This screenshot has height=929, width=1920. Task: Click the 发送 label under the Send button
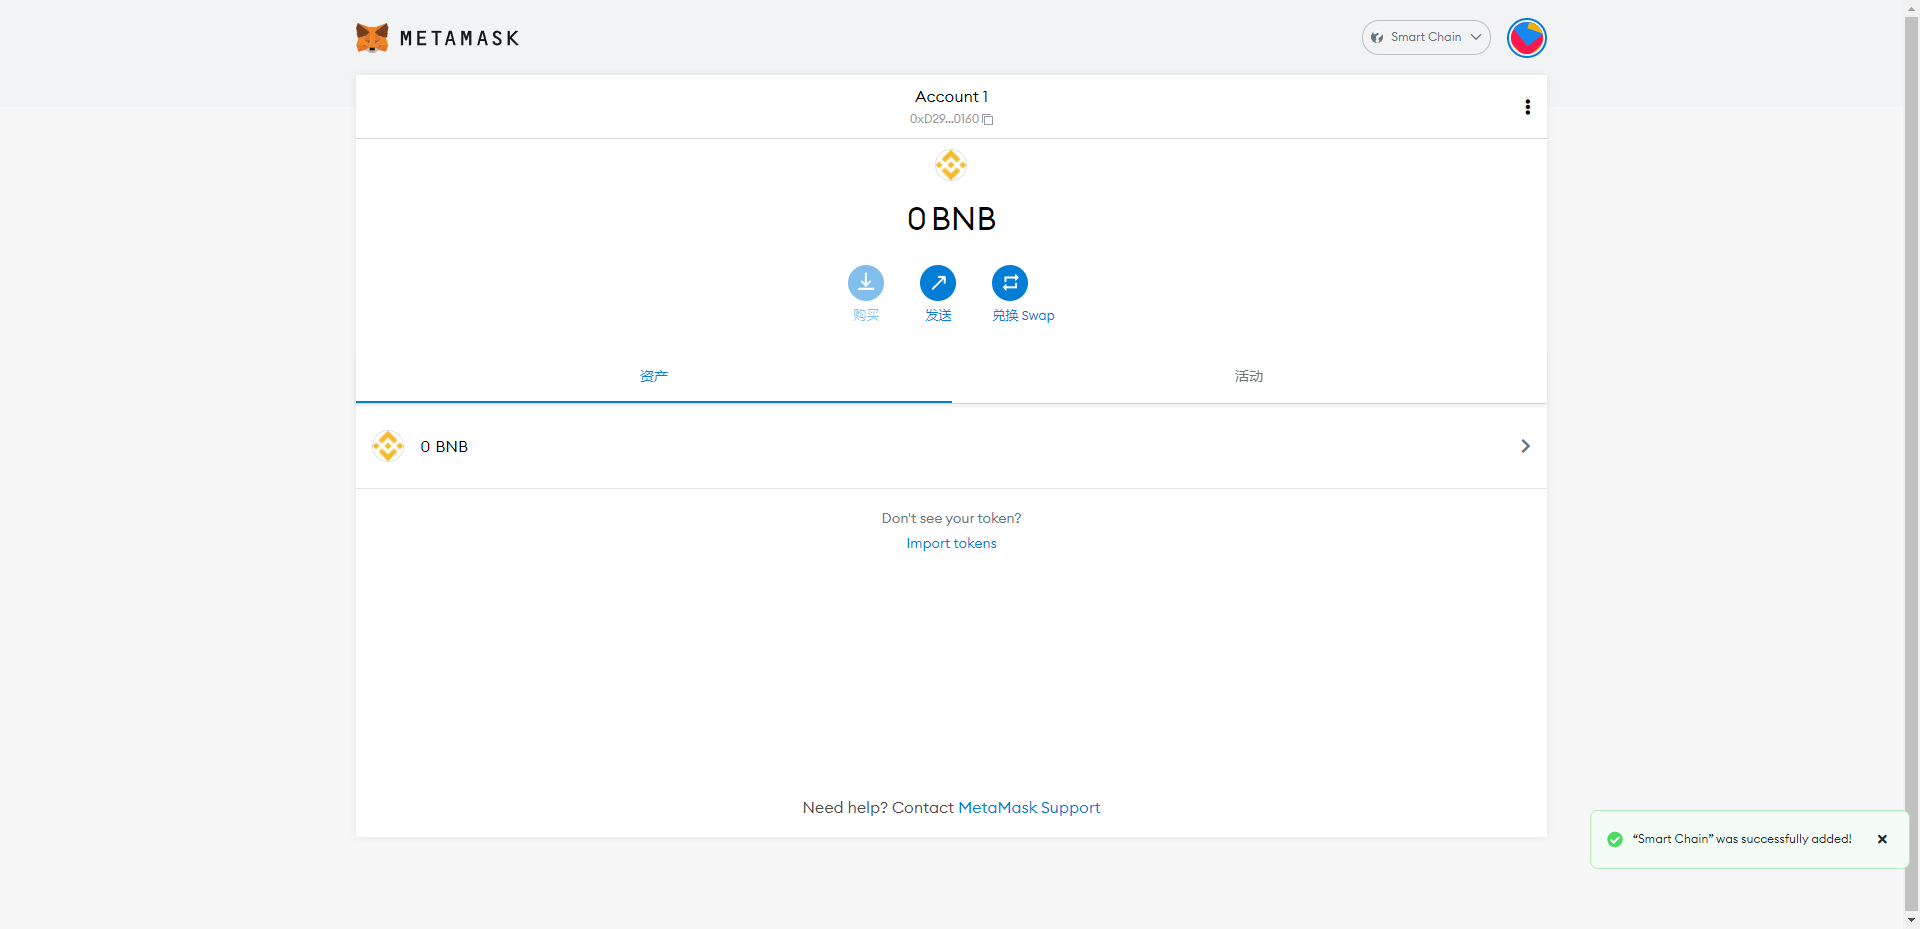click(938, 316)
